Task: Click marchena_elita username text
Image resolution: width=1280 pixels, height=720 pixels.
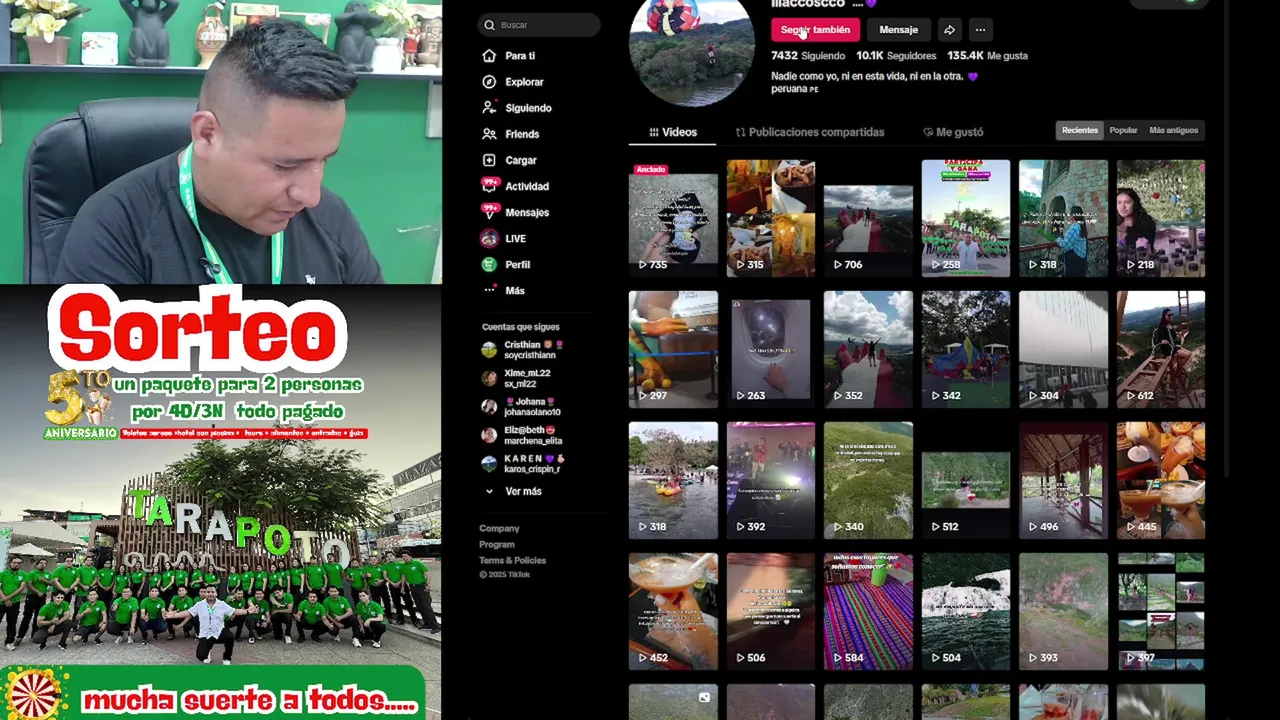Action: click(533, 441)
